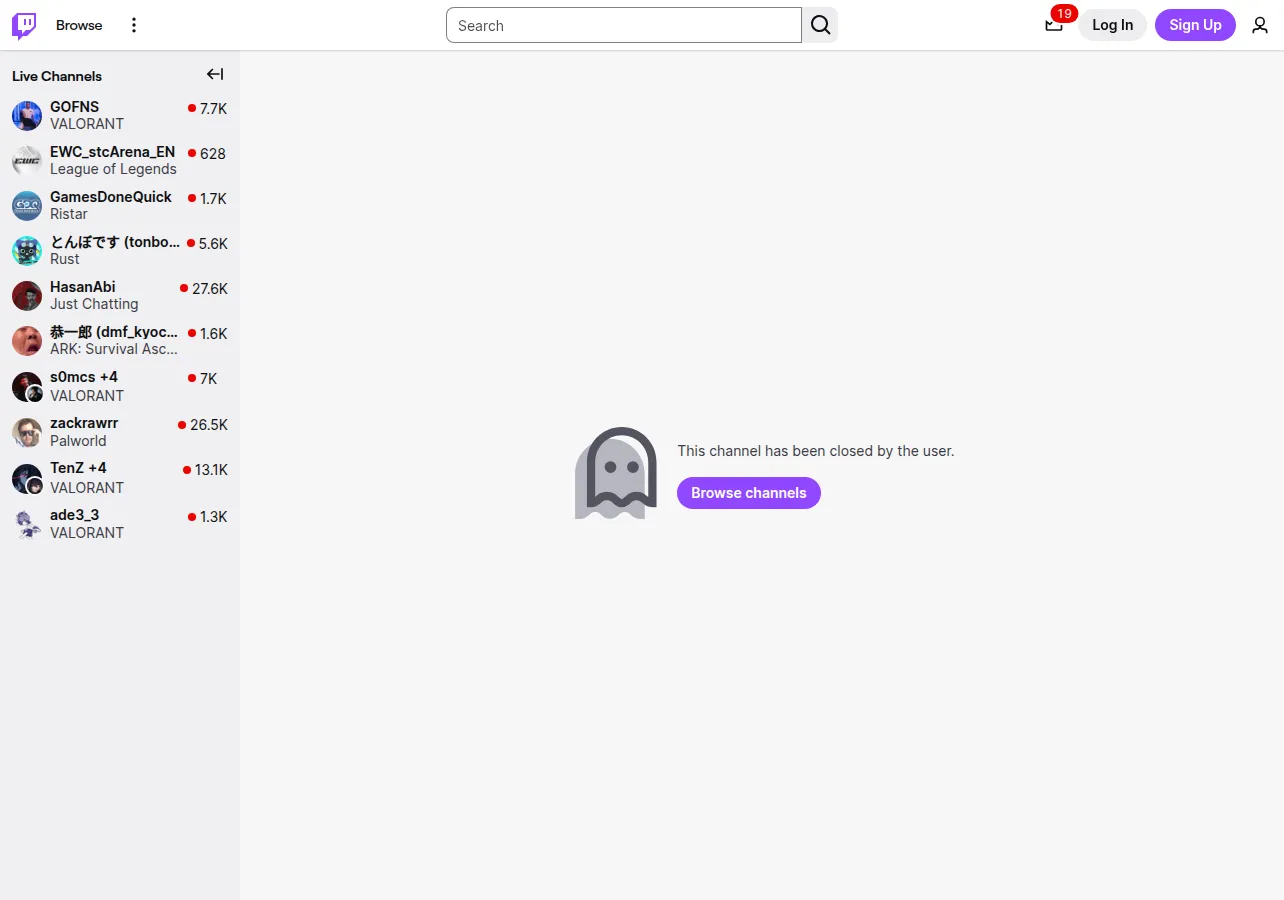Open the ade3_3 channel name link

[x=75, y=515]
